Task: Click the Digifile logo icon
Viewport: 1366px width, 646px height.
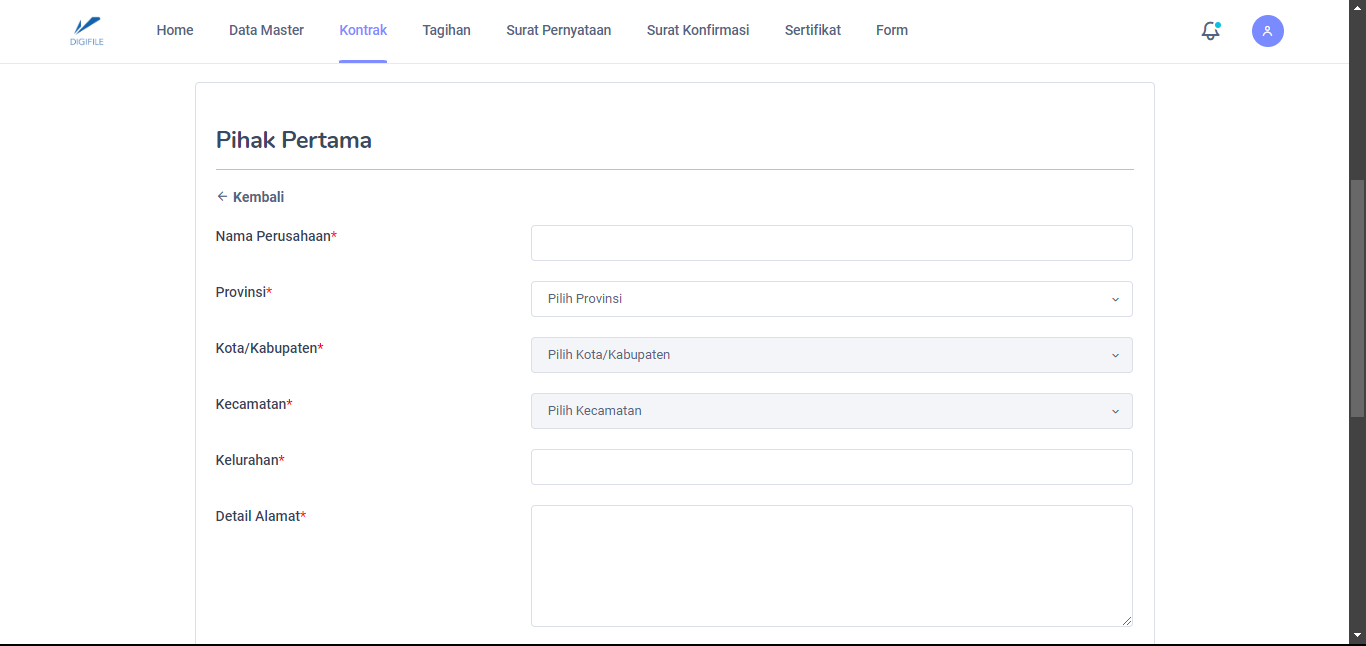Action: click(86, 30)
